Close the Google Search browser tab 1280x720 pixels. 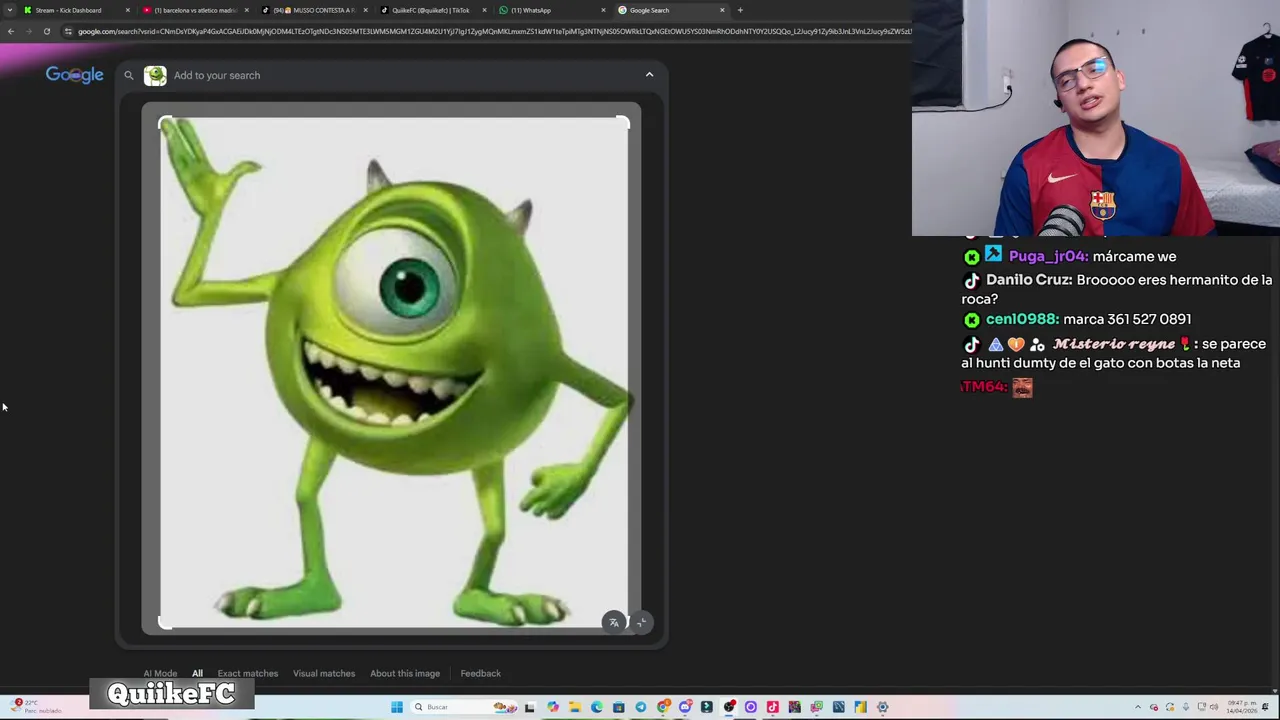(x=722, y=10)
